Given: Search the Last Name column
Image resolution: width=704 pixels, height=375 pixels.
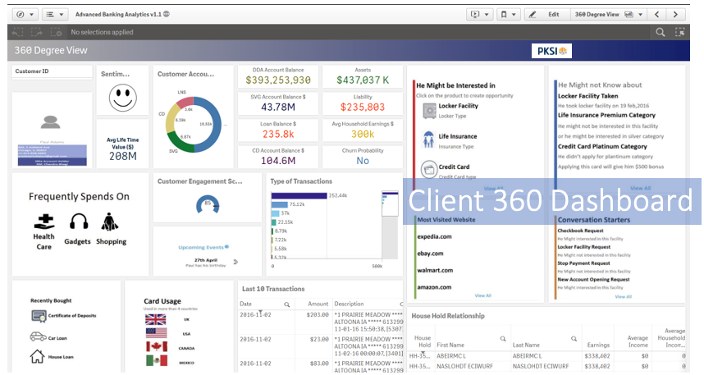Looking at the screenshot, I should pyautogui.click(x=574, y=339).
